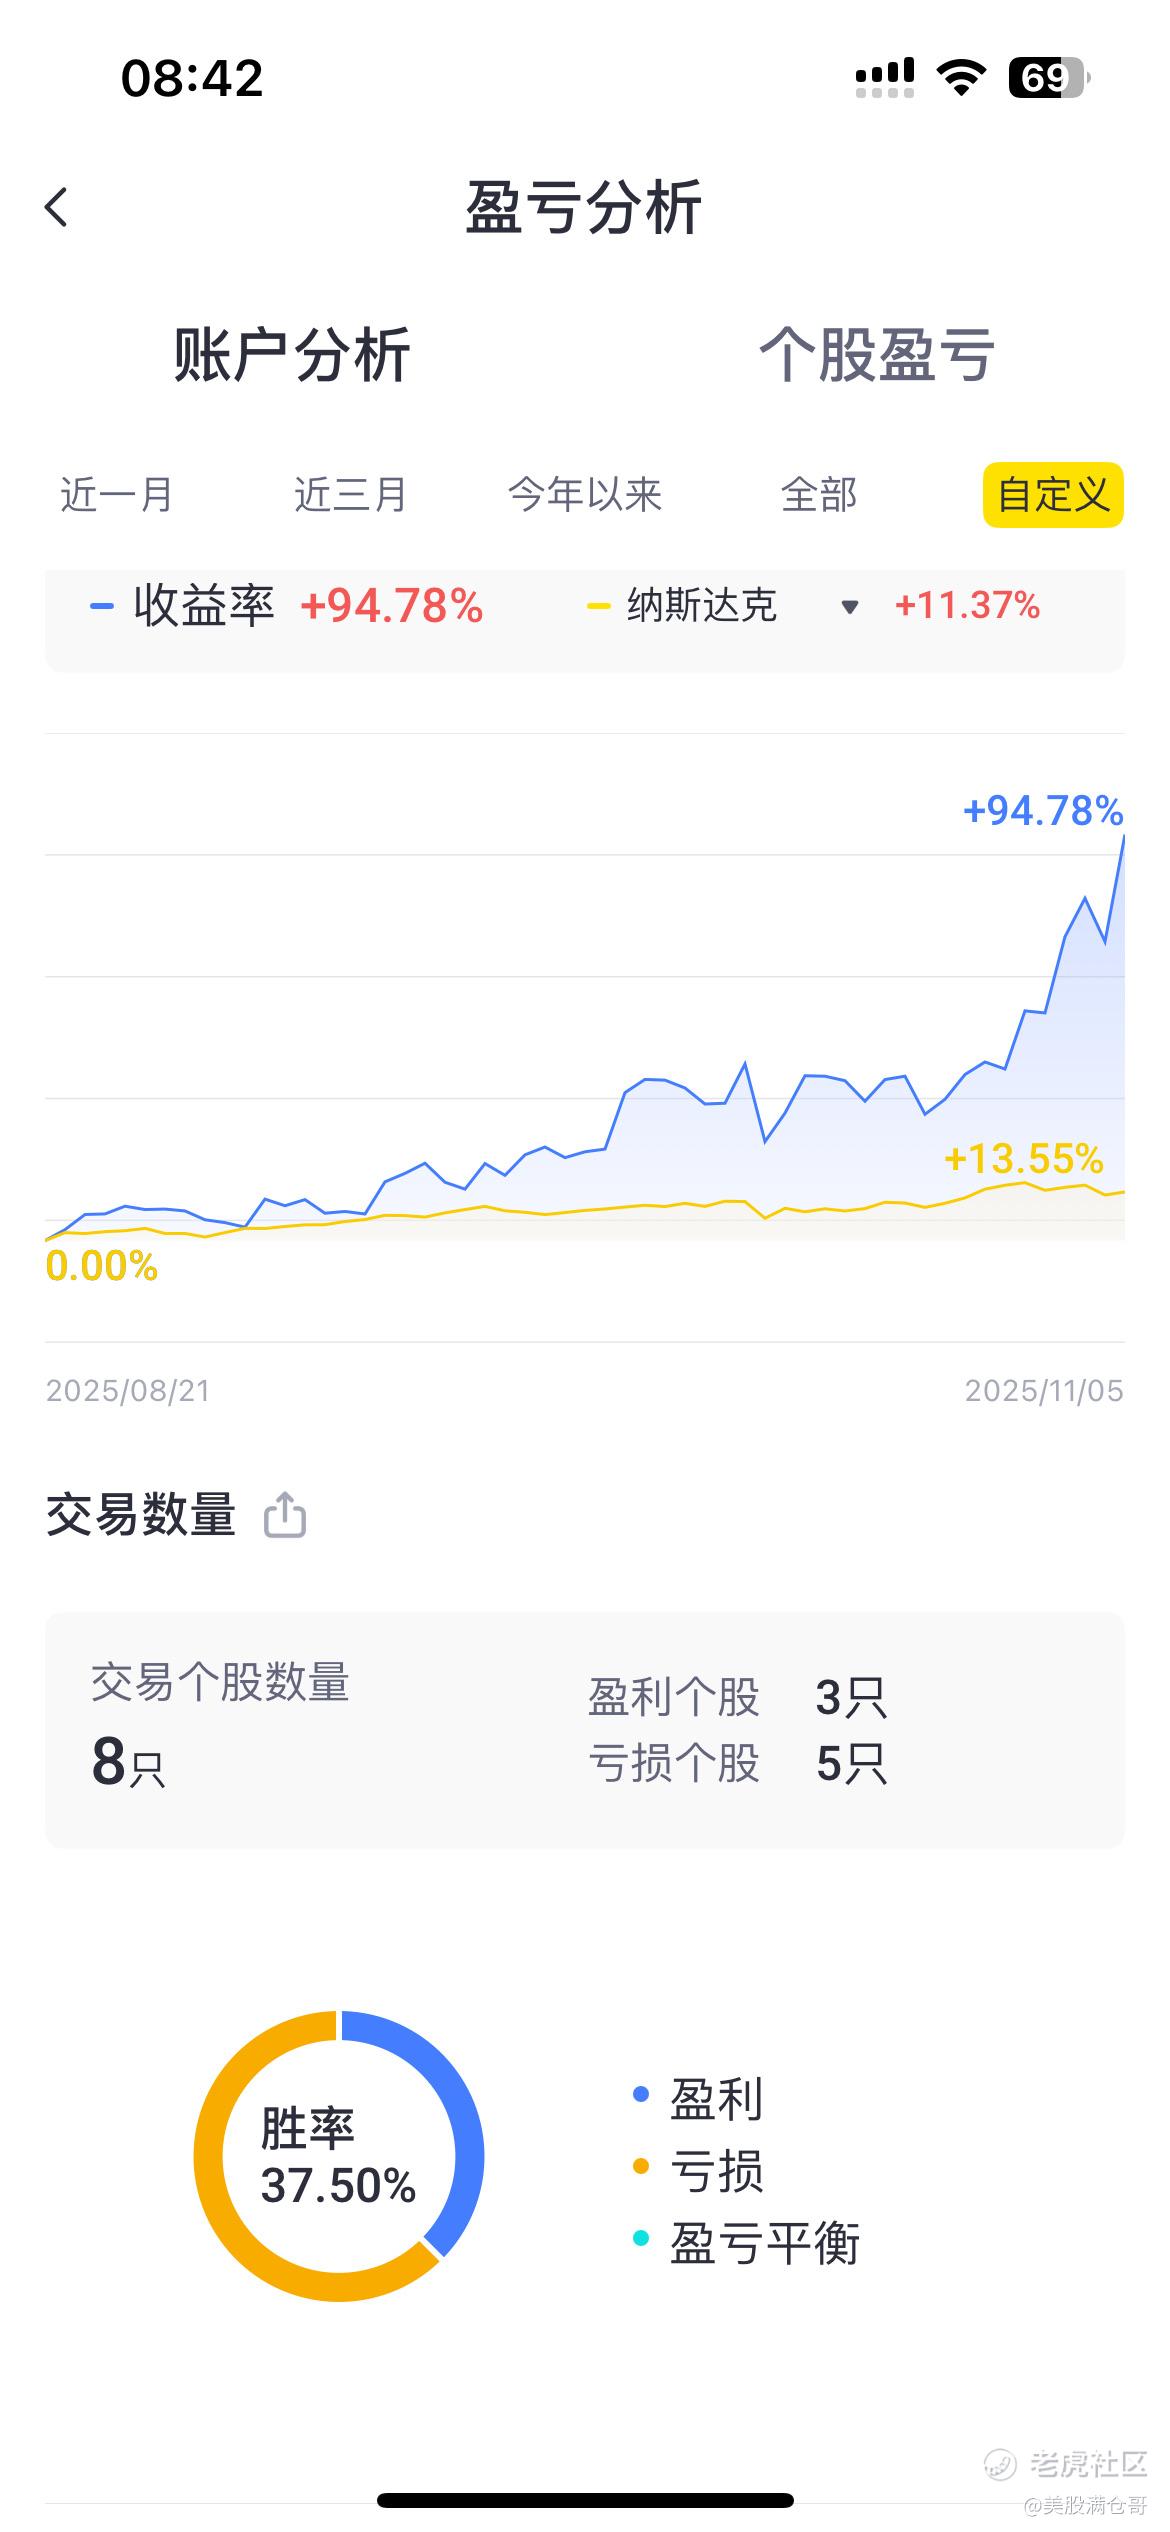The image size is (1170, 2532).
Task: Tap the 胜率 37.50% donut chart
Action: click(338, 2158)
